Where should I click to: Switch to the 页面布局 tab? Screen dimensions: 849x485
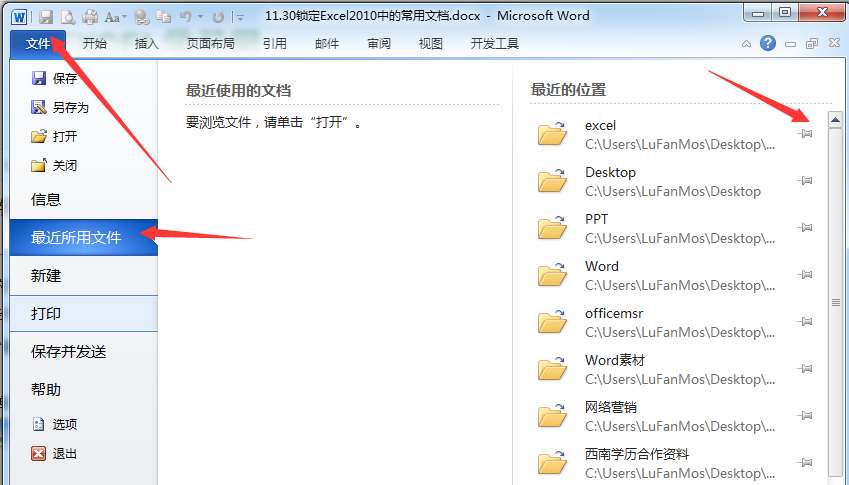pos(211,43)
